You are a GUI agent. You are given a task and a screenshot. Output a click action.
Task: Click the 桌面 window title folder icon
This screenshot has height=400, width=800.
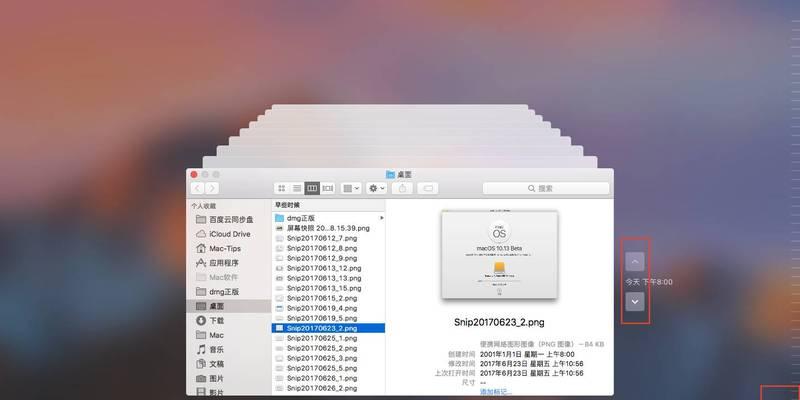[391, 174]
